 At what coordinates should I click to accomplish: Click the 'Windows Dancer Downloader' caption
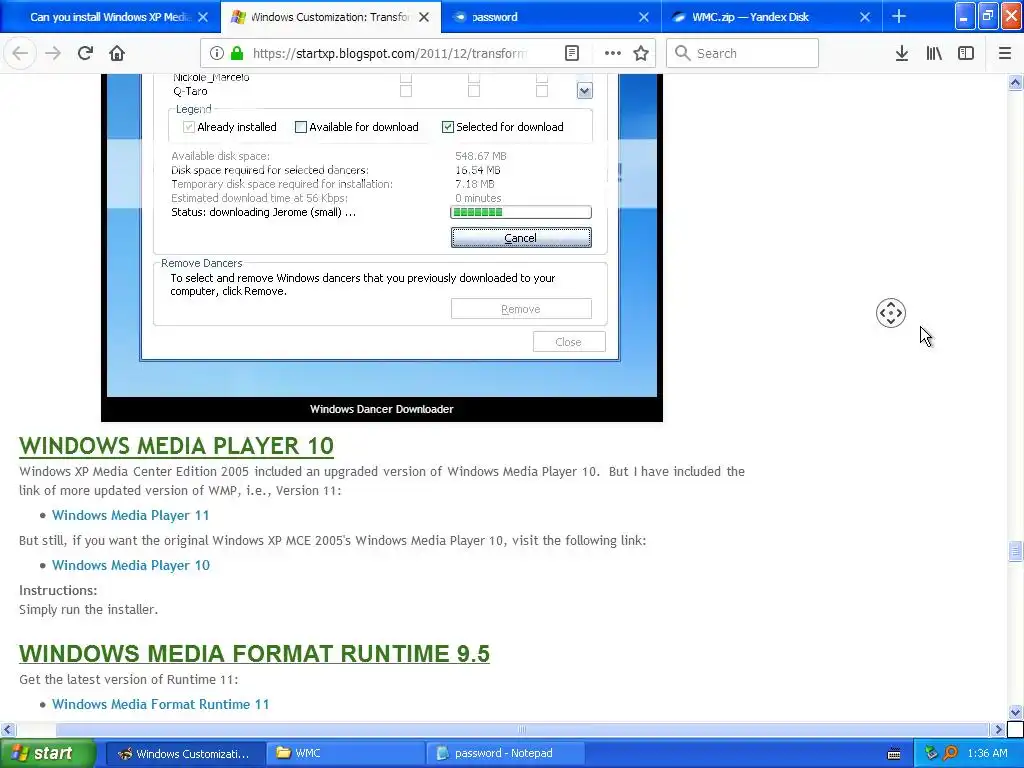[381, 409]
